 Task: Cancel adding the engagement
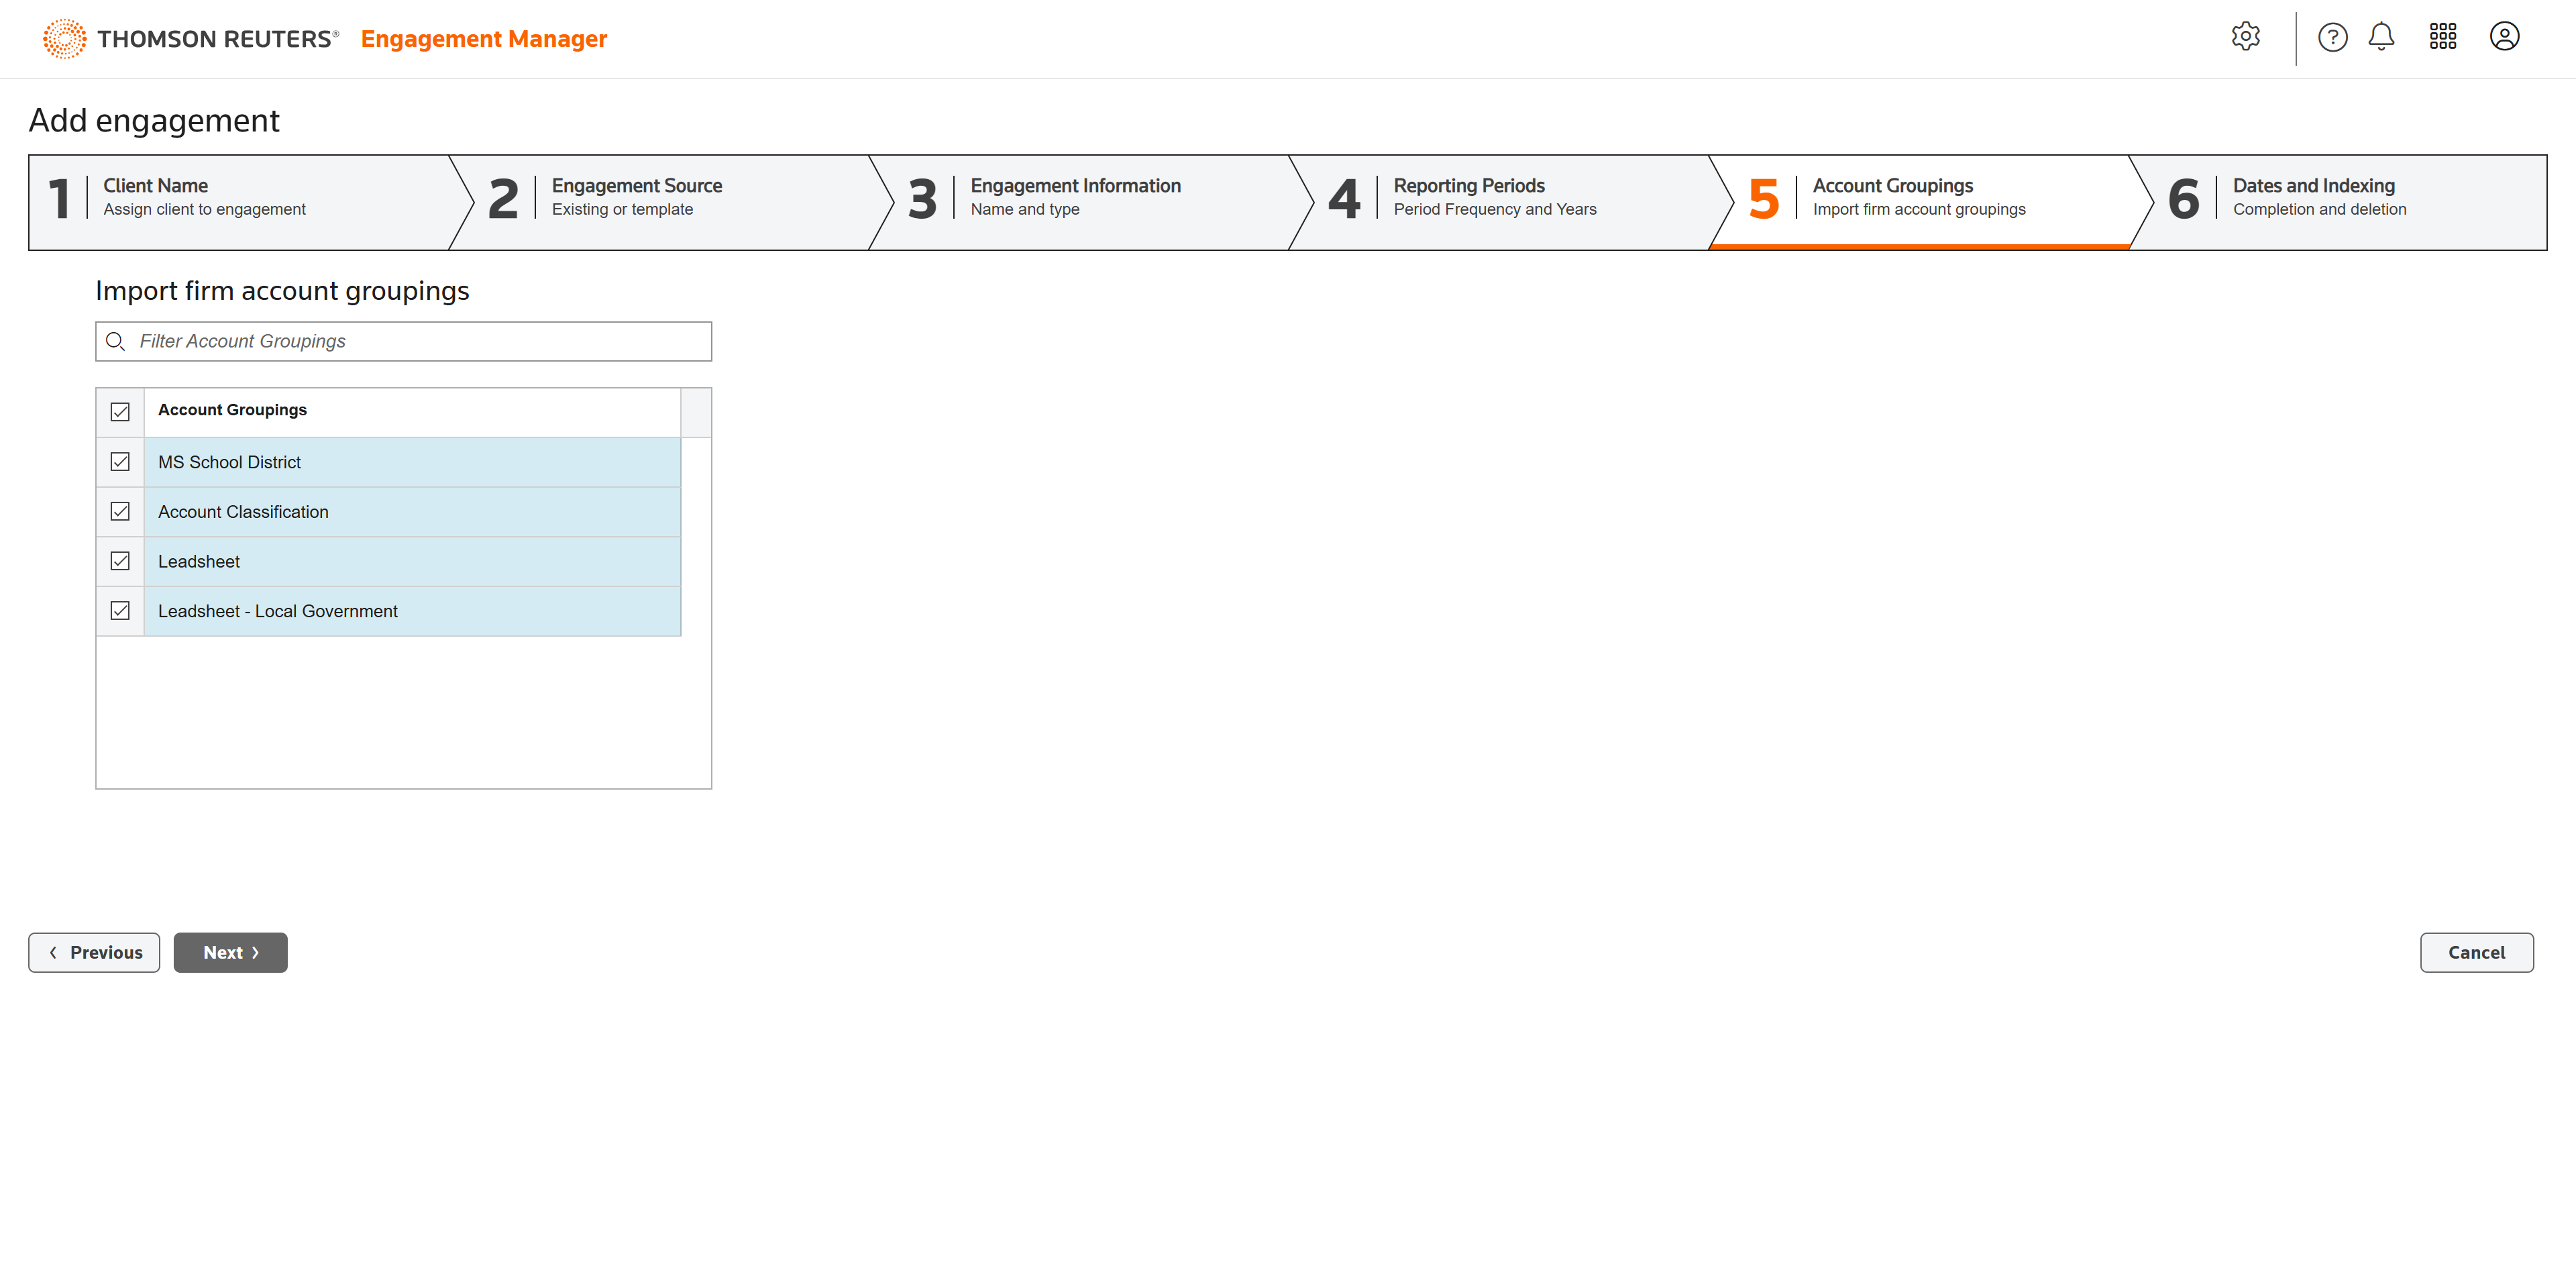tap(2475, 952)
